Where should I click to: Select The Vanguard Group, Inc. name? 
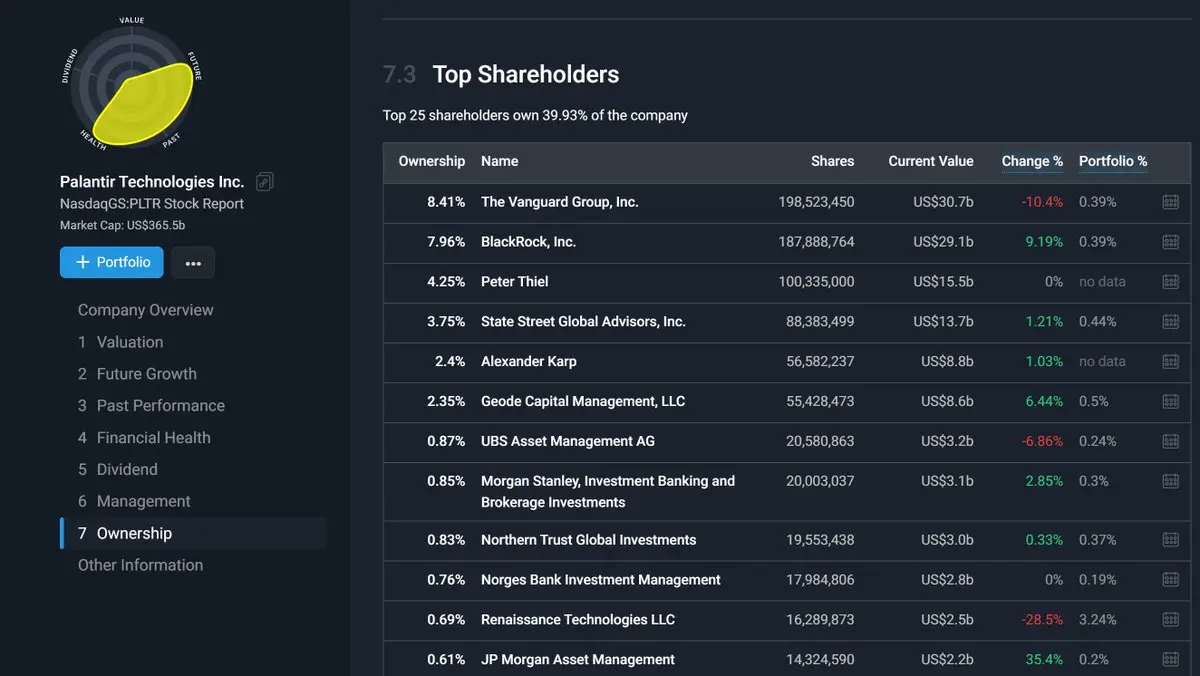pos(560,202)
